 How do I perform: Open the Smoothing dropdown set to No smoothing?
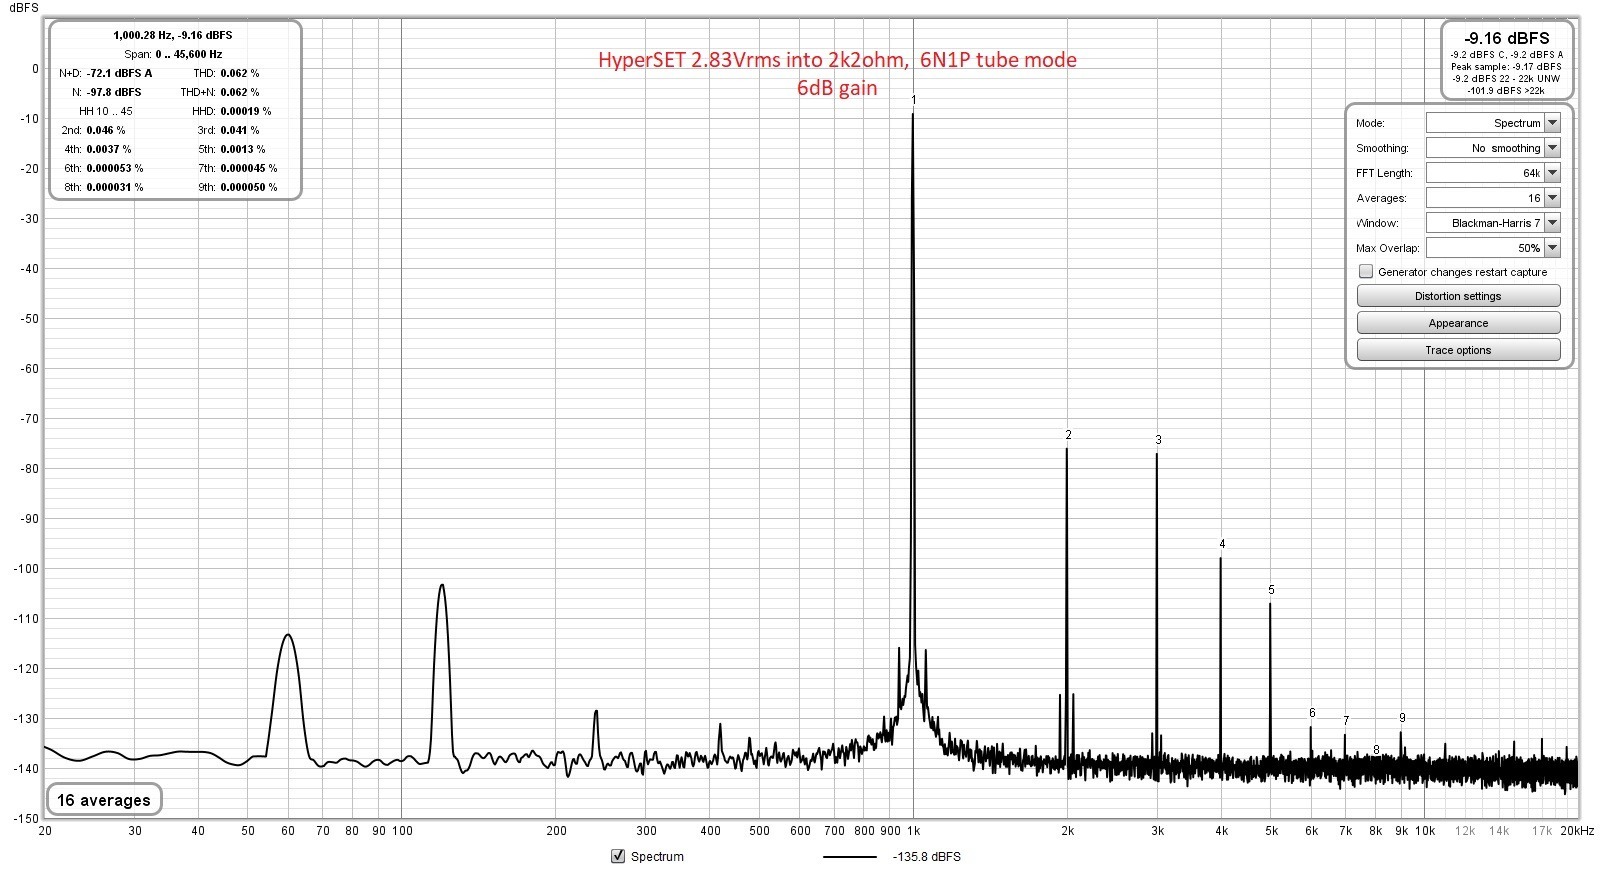click(x=1493, y=148)
